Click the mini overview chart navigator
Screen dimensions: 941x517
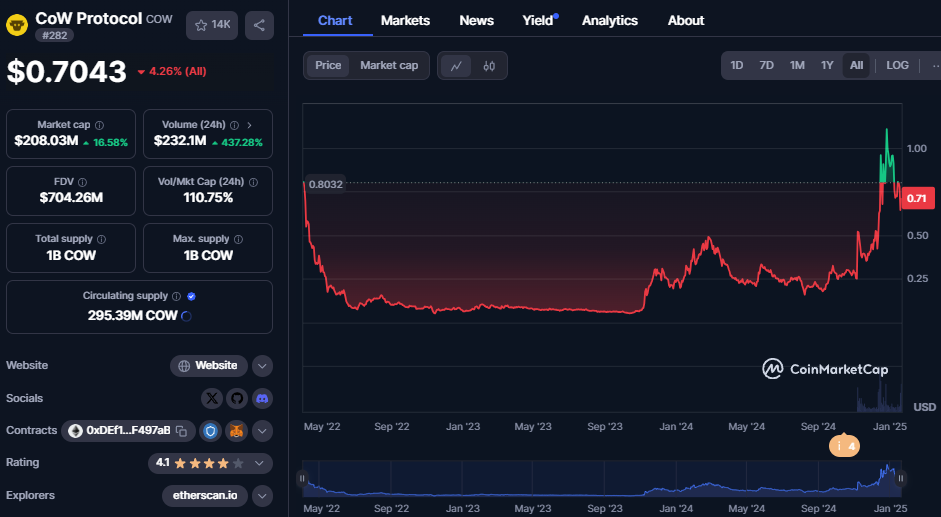click(x=601, y=479)
